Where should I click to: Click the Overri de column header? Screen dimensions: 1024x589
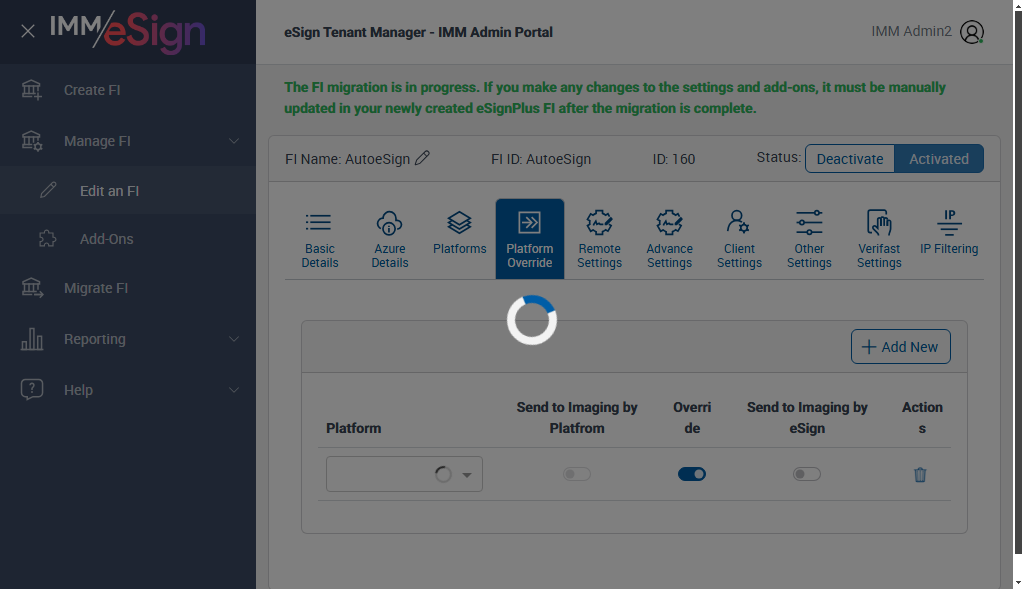tap(692, 418)
